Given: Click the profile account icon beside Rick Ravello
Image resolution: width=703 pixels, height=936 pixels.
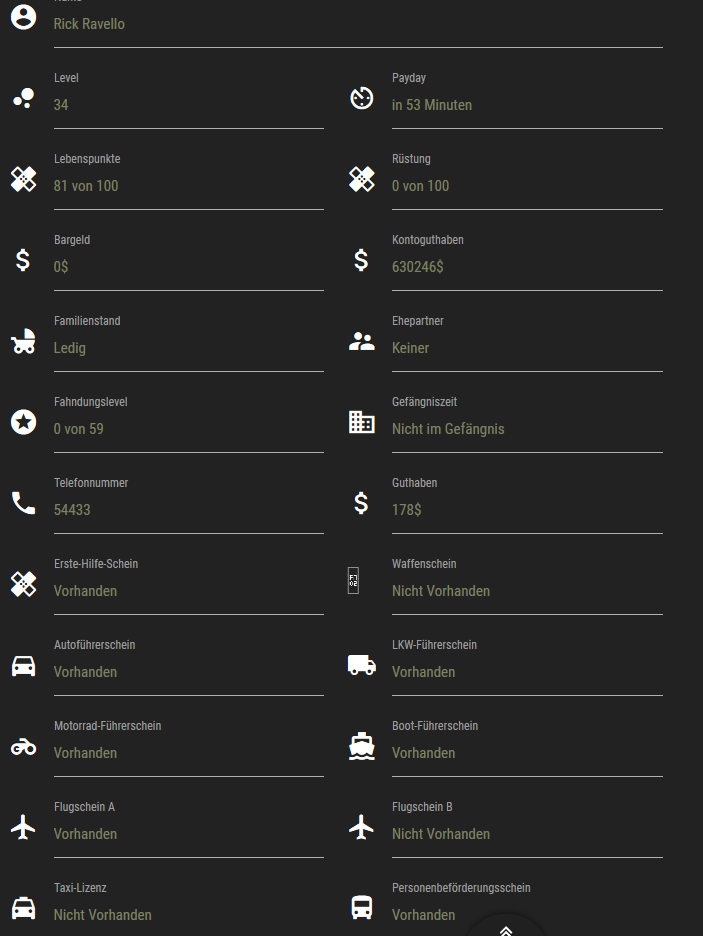Looking at the screenshot, I should point(23,16).
